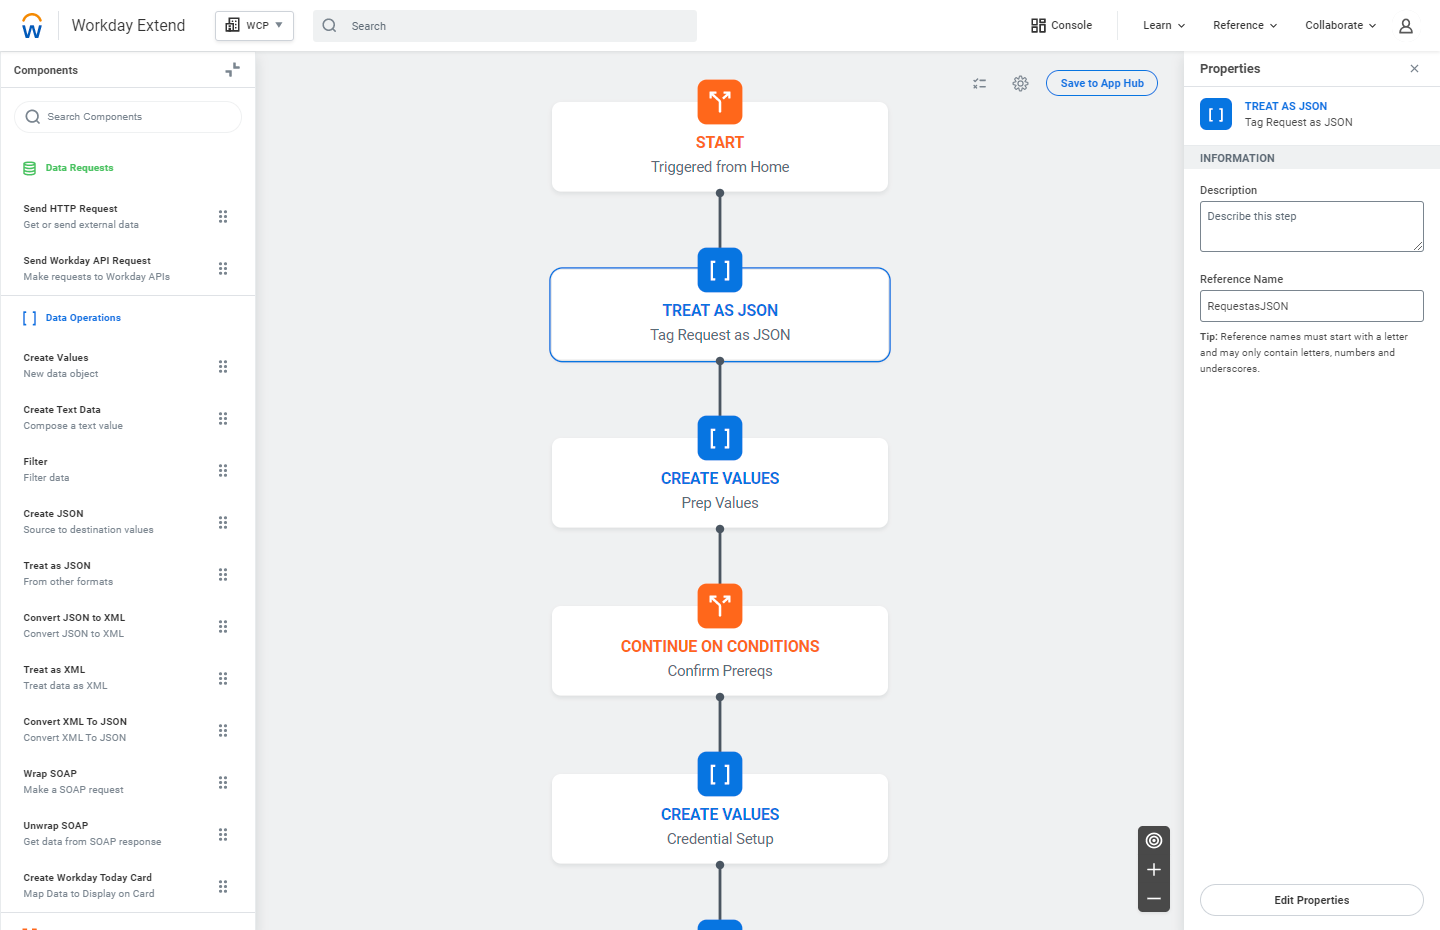Recenter canvas with the target icon
This screenshot has width=1440, height=930.
1154,840
